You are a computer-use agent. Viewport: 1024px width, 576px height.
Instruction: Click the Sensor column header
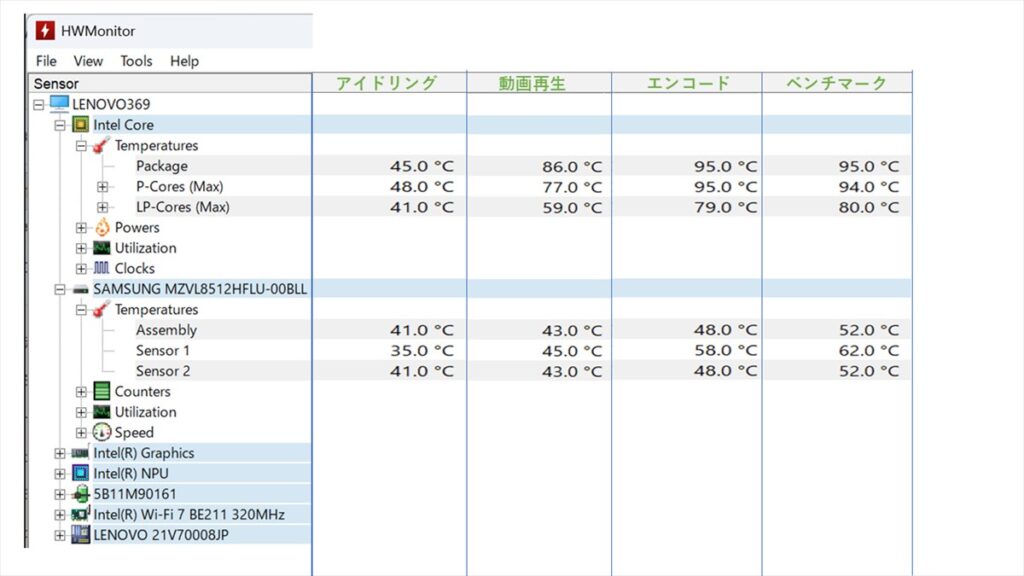pos(170,84)
